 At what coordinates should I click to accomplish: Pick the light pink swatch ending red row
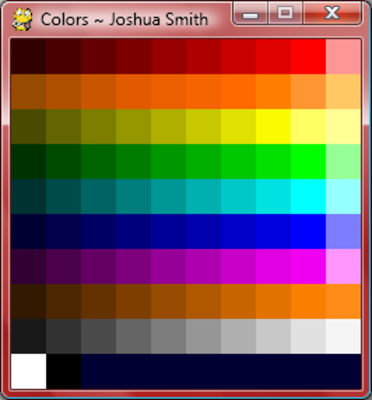tap(343, 56)
